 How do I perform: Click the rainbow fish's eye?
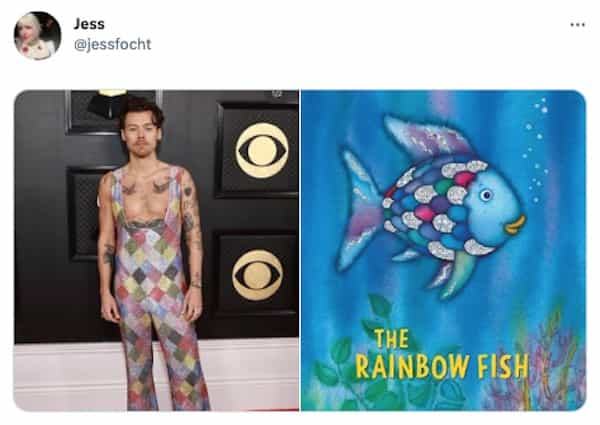(x=486, y=195)
